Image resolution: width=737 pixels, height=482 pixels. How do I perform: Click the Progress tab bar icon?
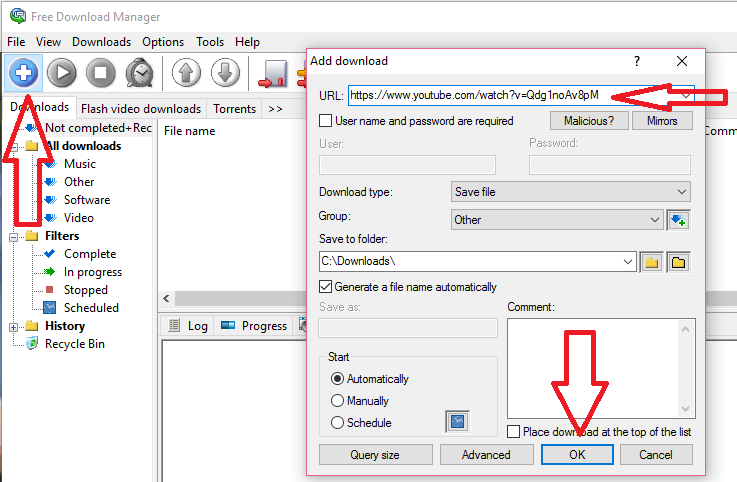(228, 325)
